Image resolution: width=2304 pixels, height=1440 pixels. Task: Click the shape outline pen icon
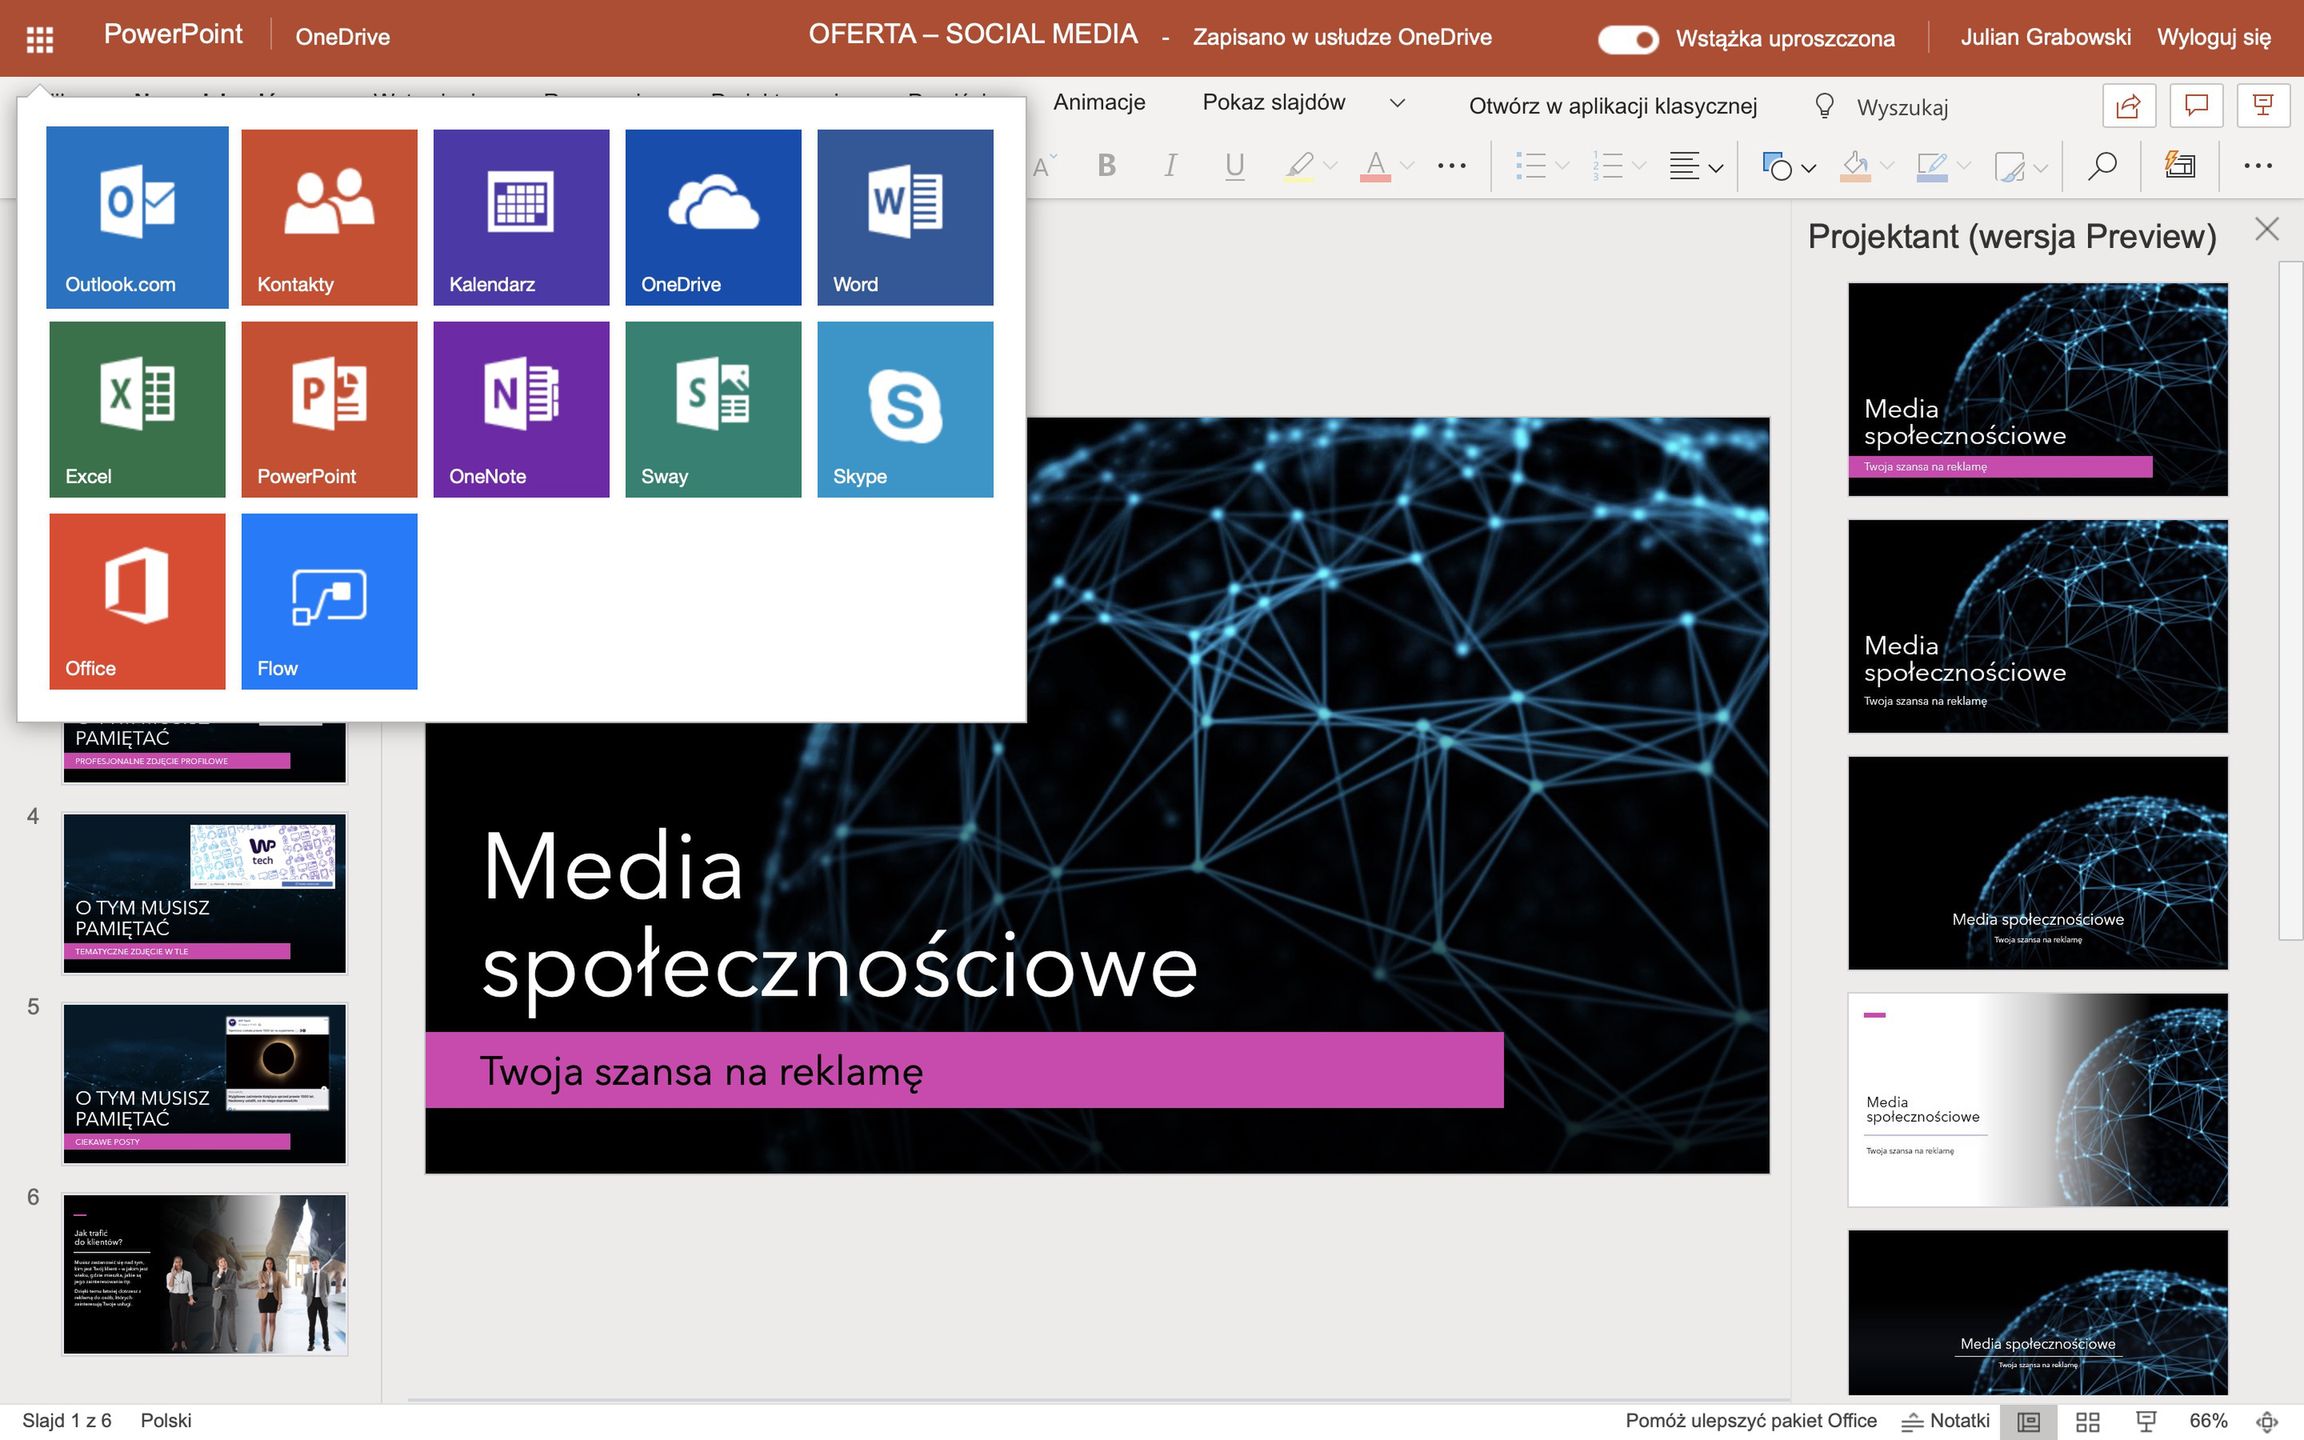coord(1931,165)
